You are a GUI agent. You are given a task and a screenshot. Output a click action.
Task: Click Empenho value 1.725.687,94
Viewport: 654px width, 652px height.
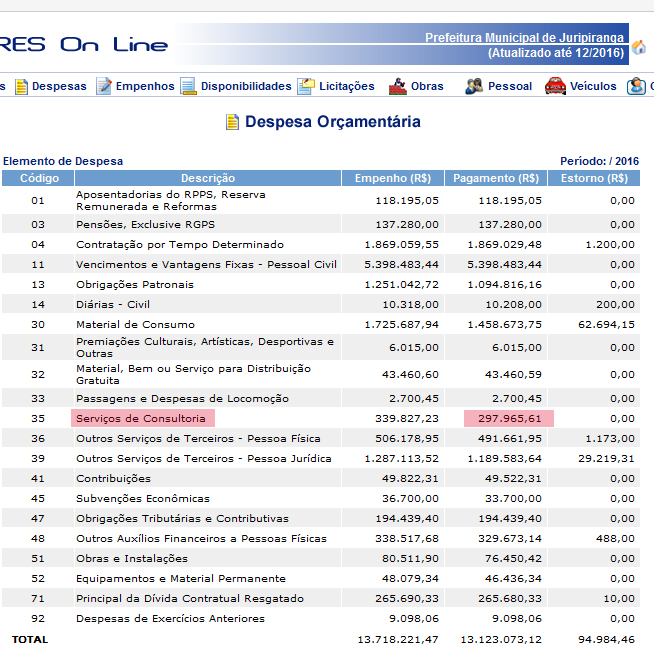point(401,325)
